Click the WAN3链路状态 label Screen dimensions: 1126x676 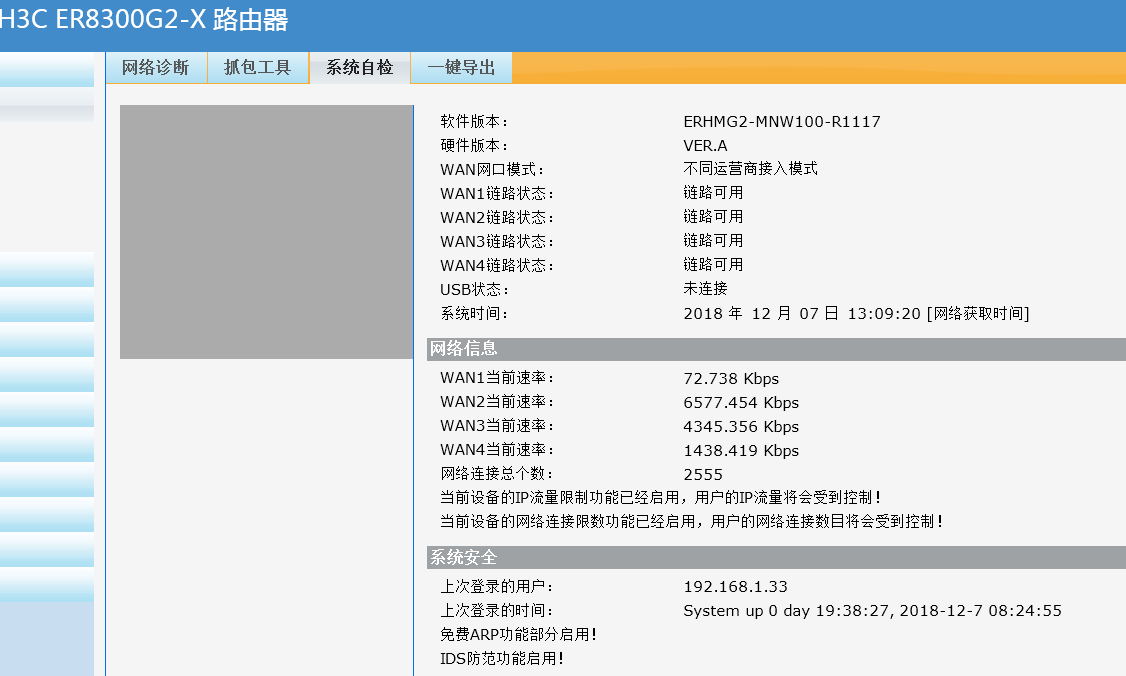click(497, 241)
